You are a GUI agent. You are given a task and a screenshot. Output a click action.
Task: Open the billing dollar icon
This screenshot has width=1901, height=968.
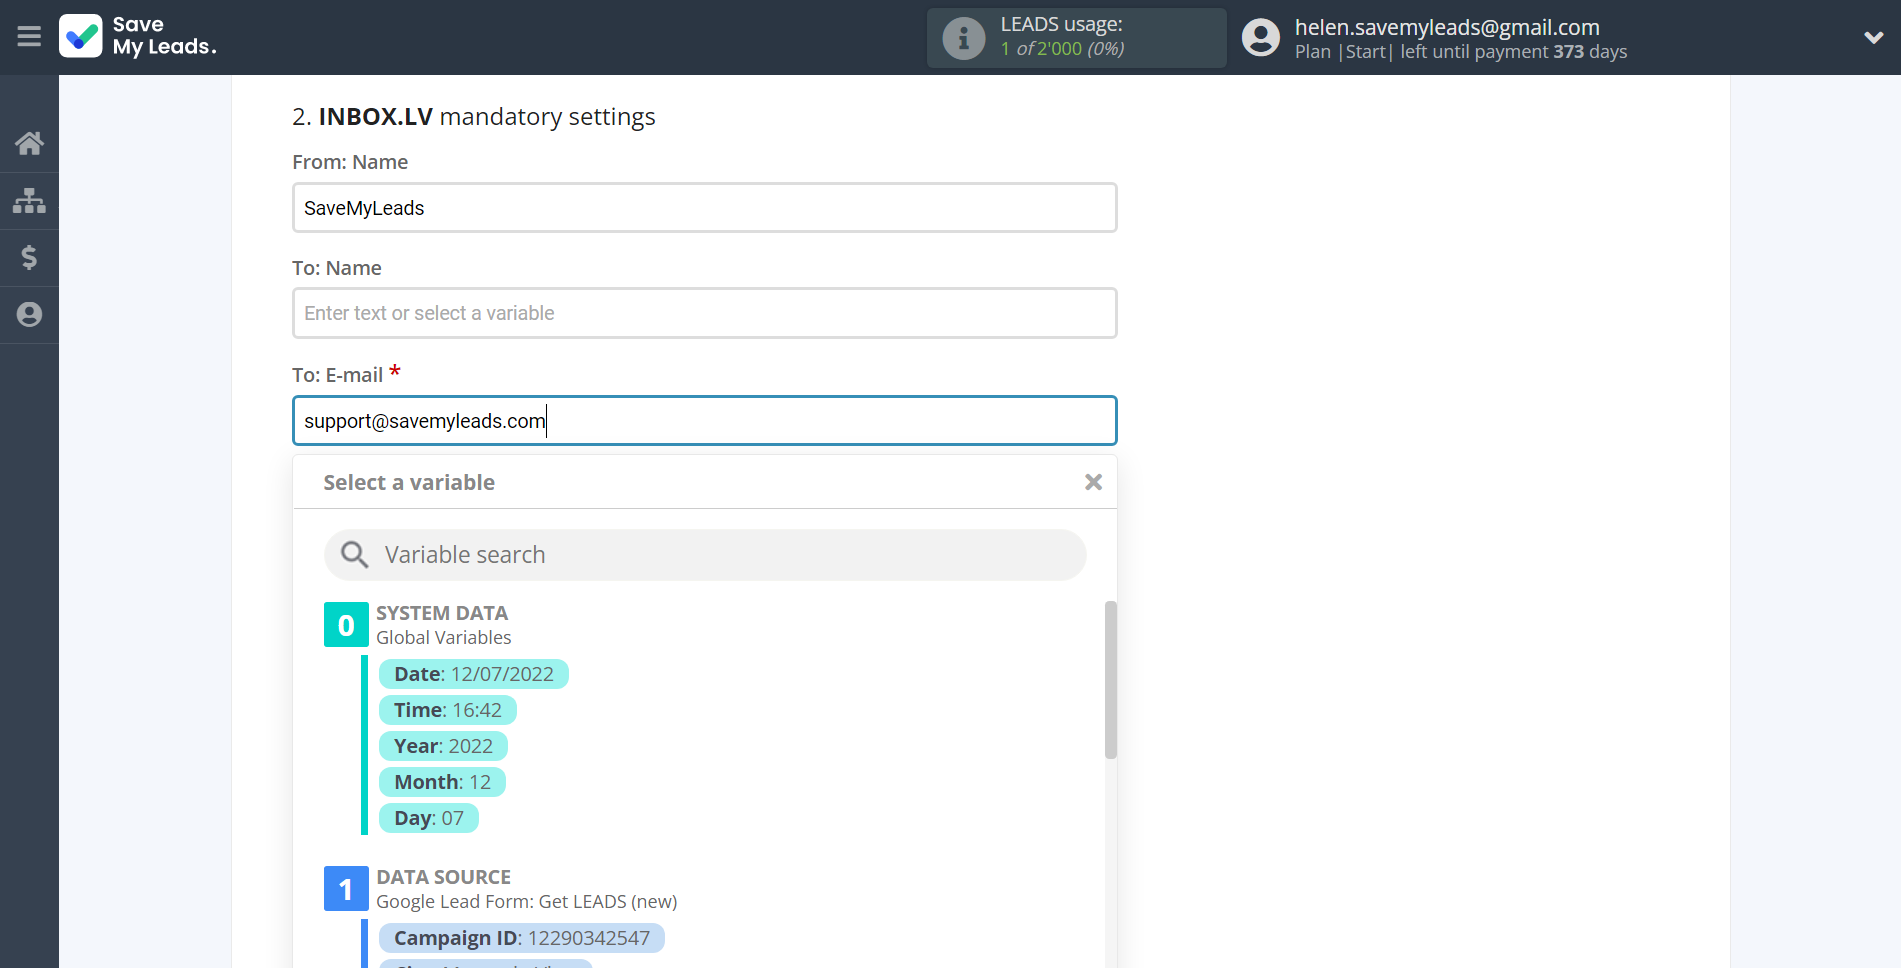[x=29, y=257]
